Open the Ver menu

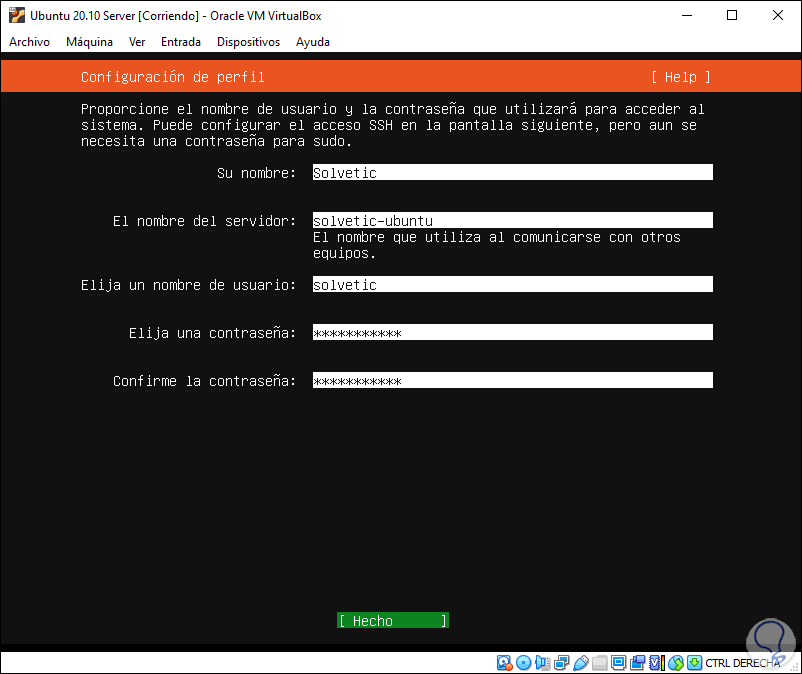[137, 42]
